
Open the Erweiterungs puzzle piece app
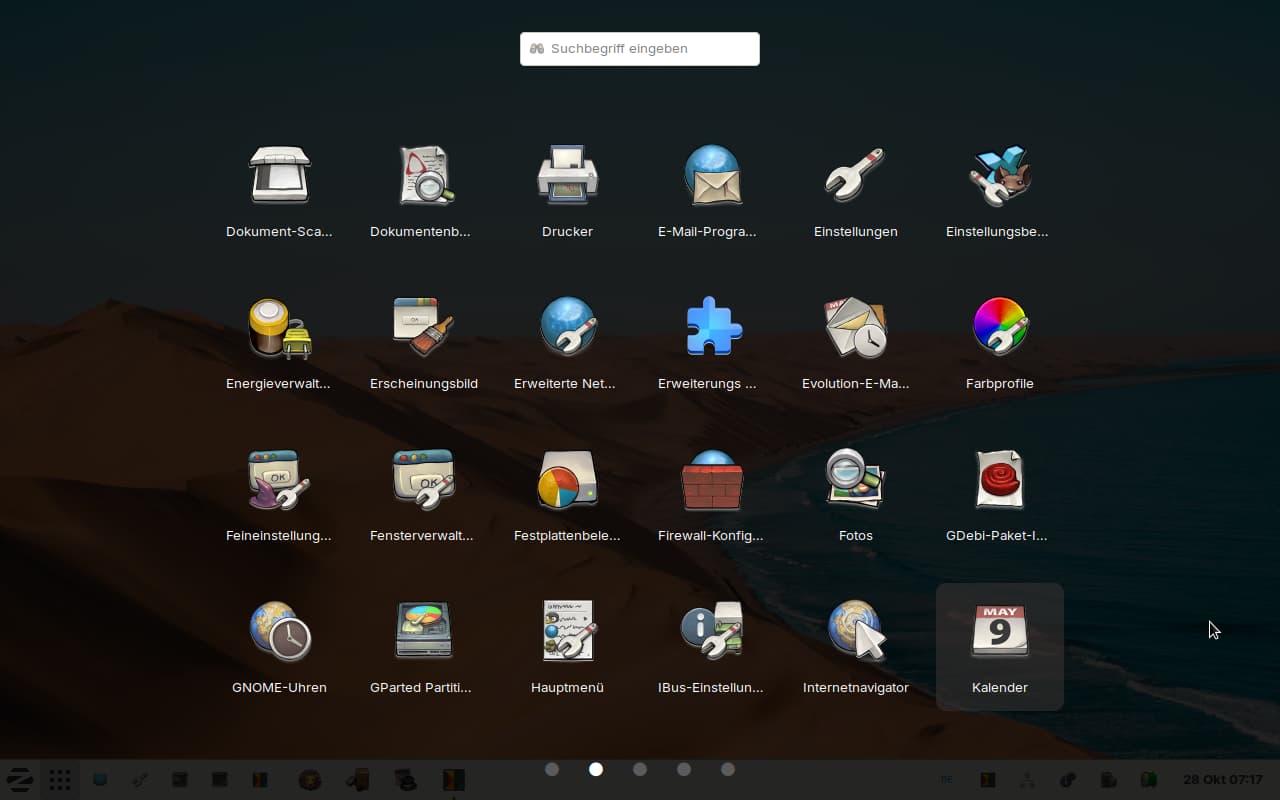click(711, 328)
